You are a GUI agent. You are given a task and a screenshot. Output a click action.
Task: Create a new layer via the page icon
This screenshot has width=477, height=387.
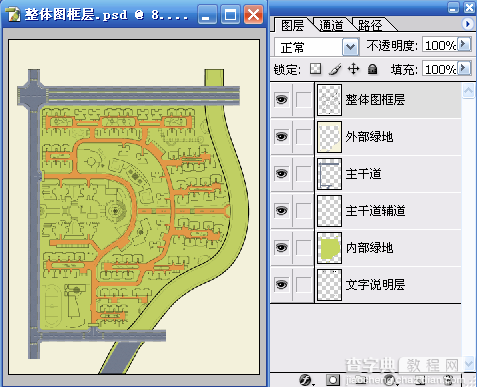click(421, 380)
